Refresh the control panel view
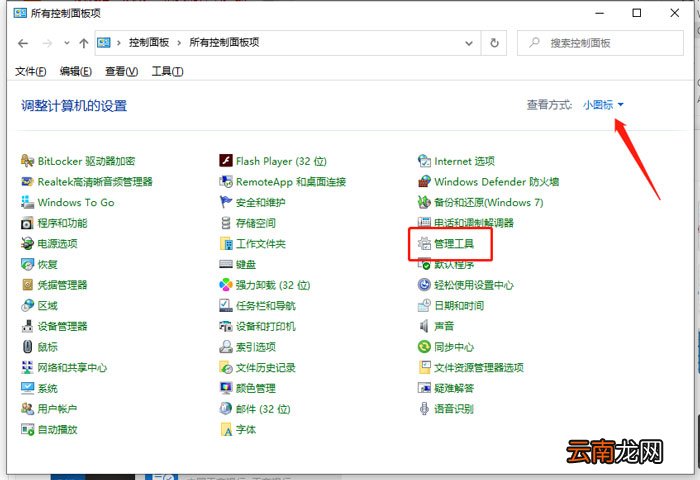The height and width of the screenshot is (480, 700). 494,43
